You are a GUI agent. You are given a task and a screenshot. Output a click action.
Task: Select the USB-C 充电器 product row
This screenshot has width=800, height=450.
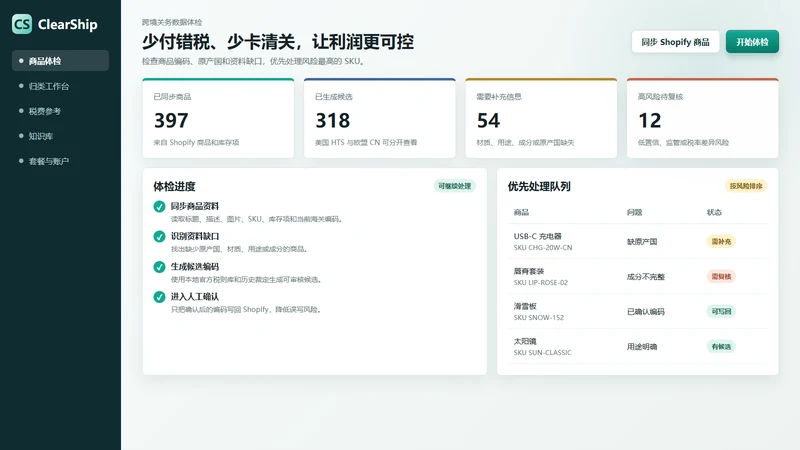638,241
